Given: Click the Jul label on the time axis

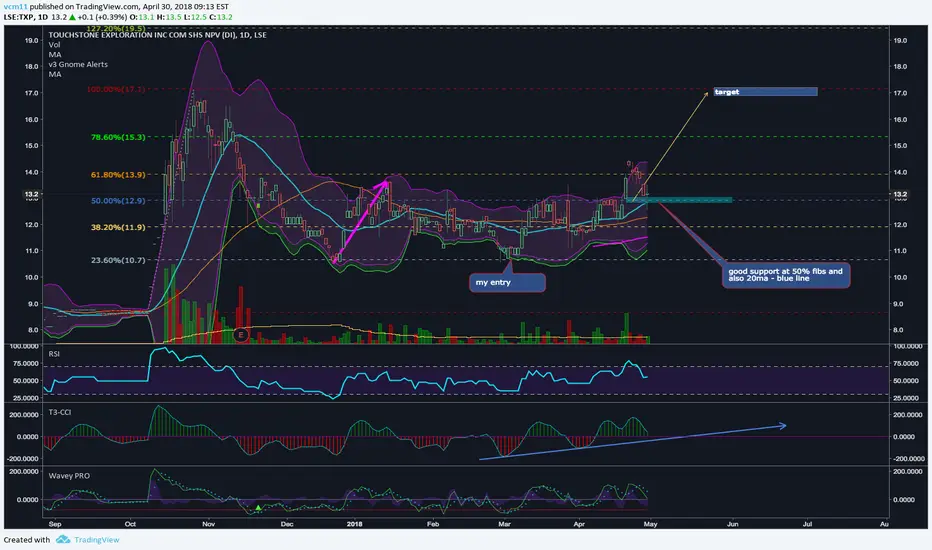Looking at the screenshot, I should point(808,524).
